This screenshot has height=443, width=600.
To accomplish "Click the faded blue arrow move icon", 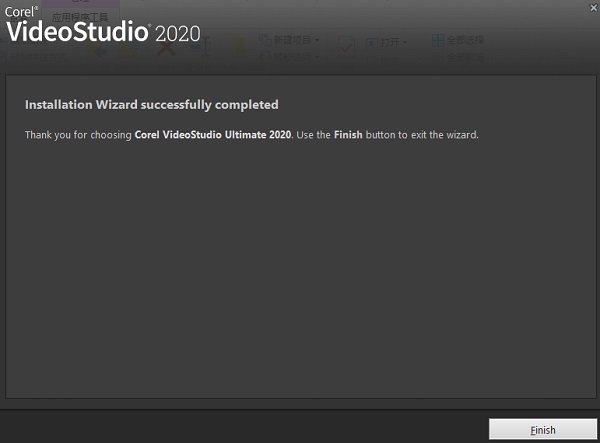I will point(99,51).
